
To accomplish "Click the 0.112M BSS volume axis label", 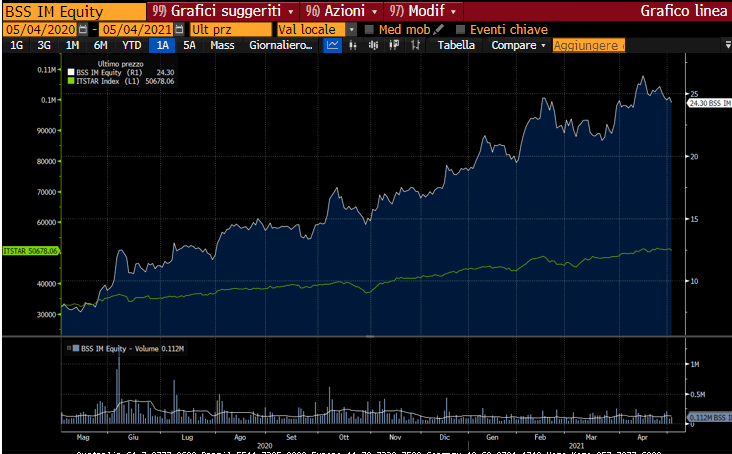I will point(710,418).
